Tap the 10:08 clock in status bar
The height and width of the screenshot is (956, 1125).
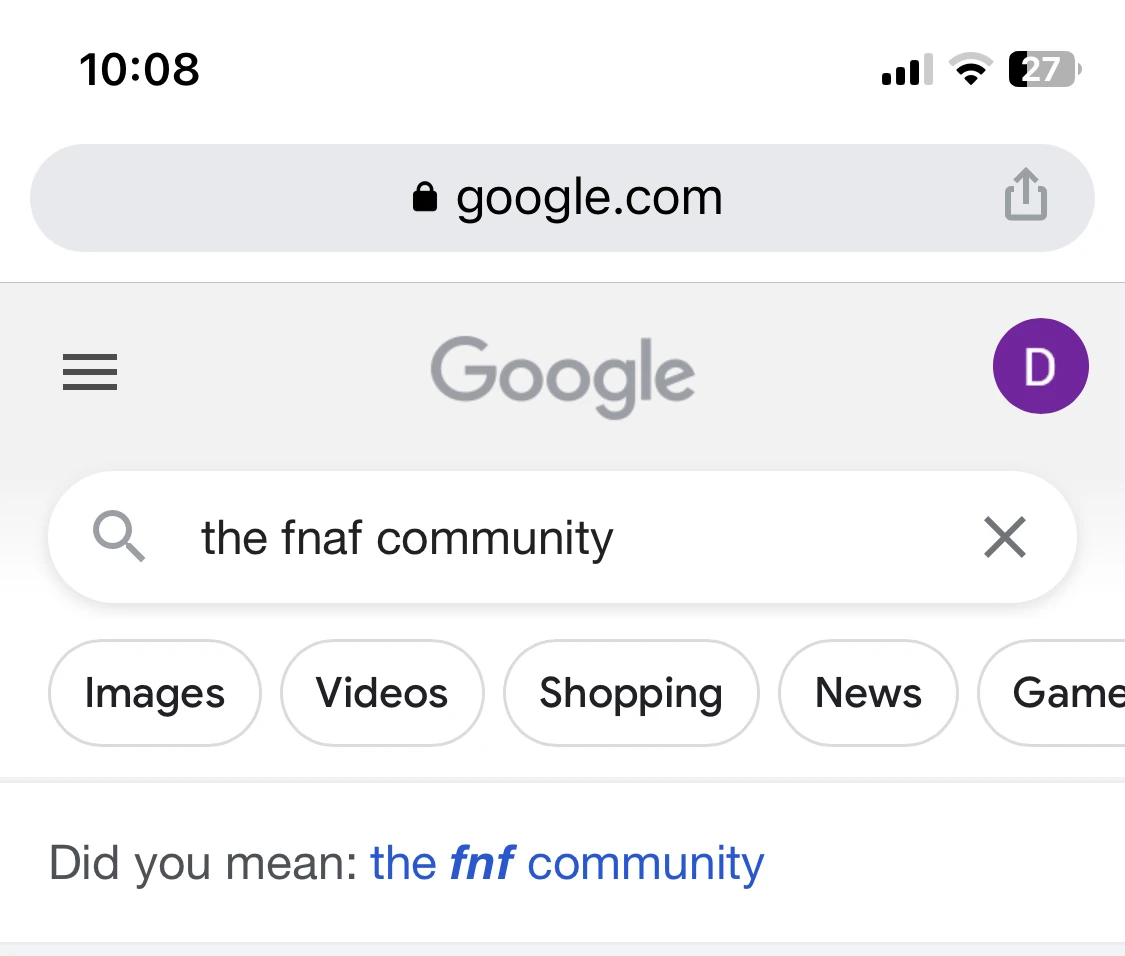139,70
